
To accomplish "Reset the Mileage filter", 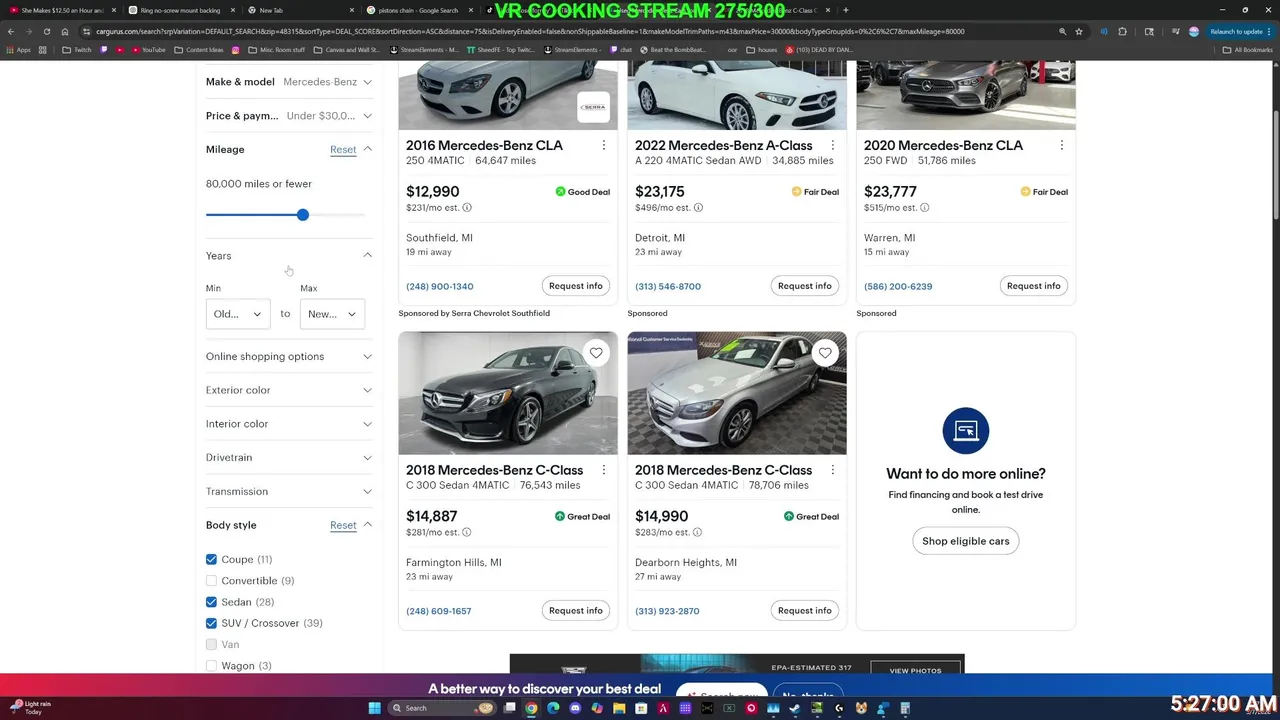I will point(343,150).
